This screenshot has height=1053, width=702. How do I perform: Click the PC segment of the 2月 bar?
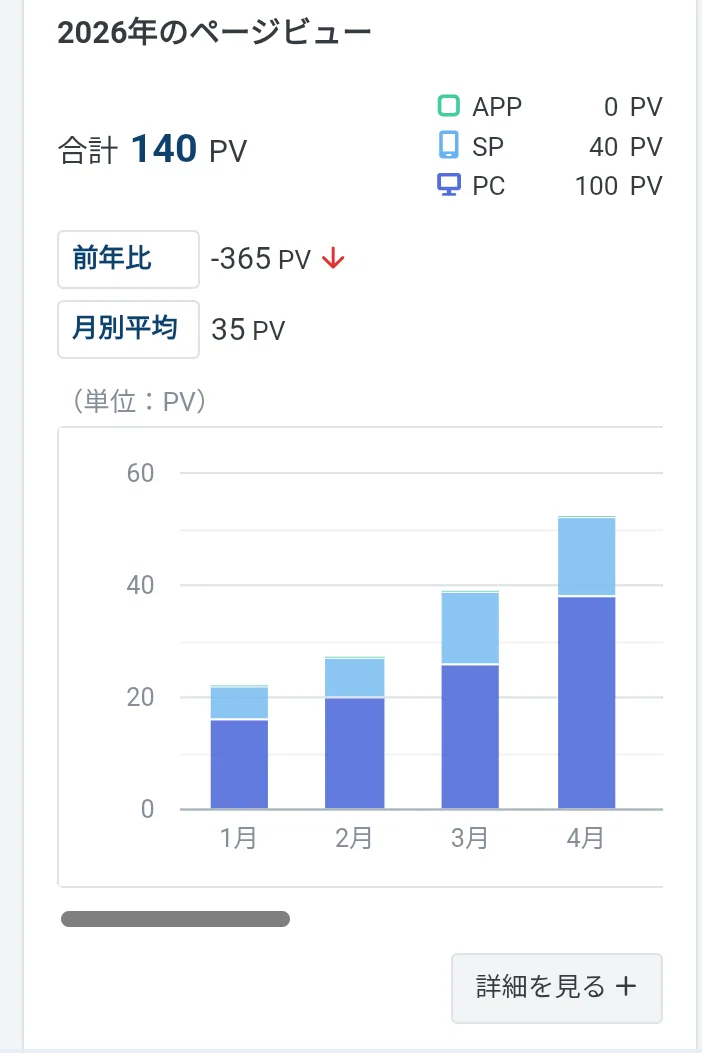tap(355, 753)
